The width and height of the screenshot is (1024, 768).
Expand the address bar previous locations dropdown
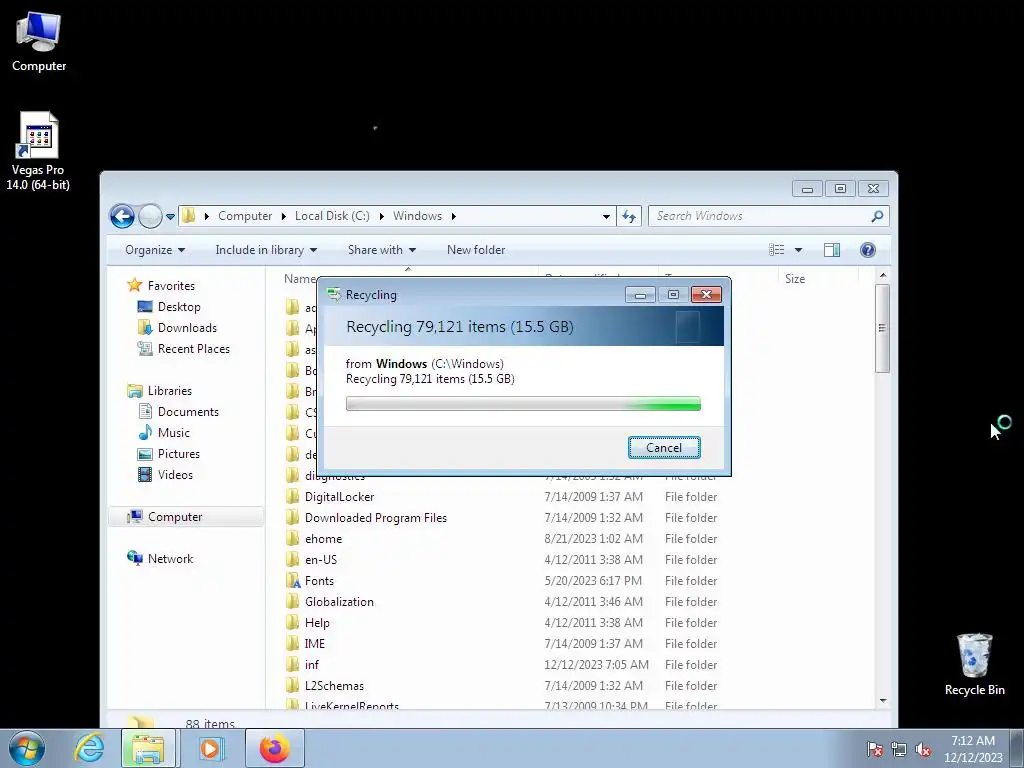pyautogui.click(x=606, y=216)
